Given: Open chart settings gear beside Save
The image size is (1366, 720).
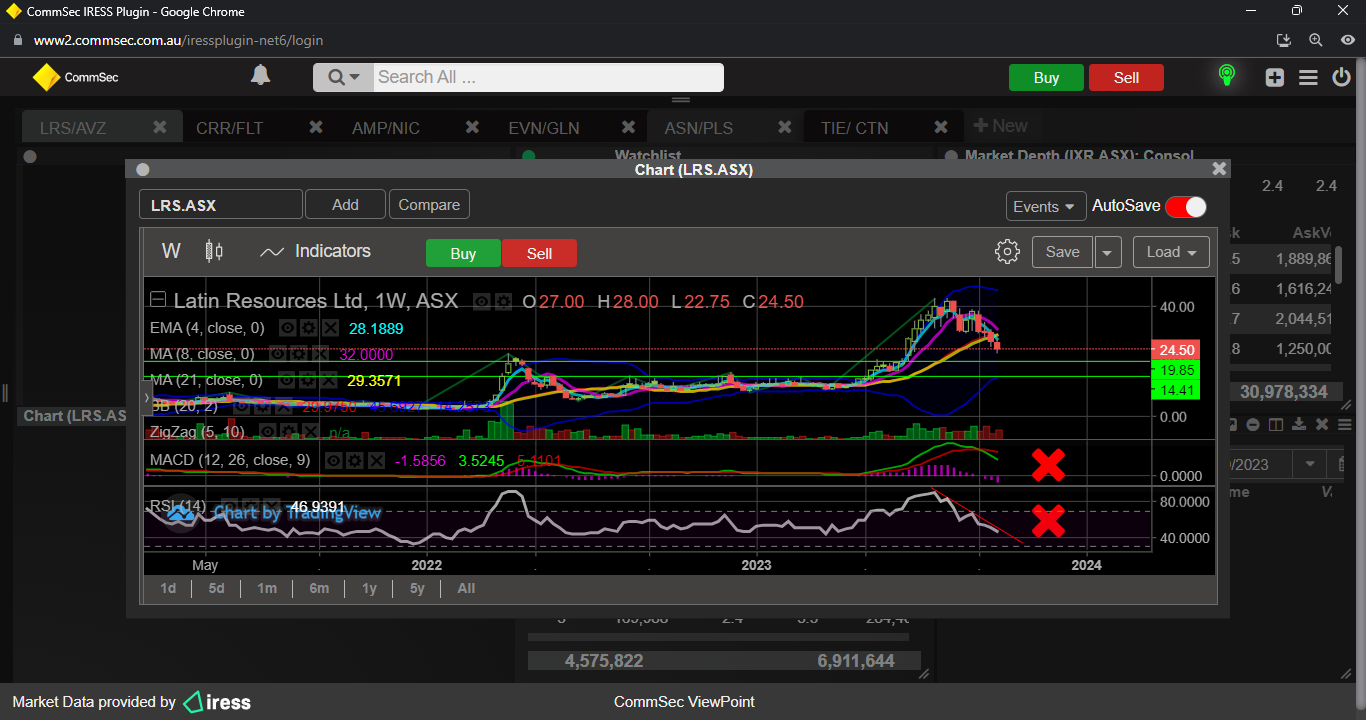Looking at the screenshot, I should coord(1007,252).
